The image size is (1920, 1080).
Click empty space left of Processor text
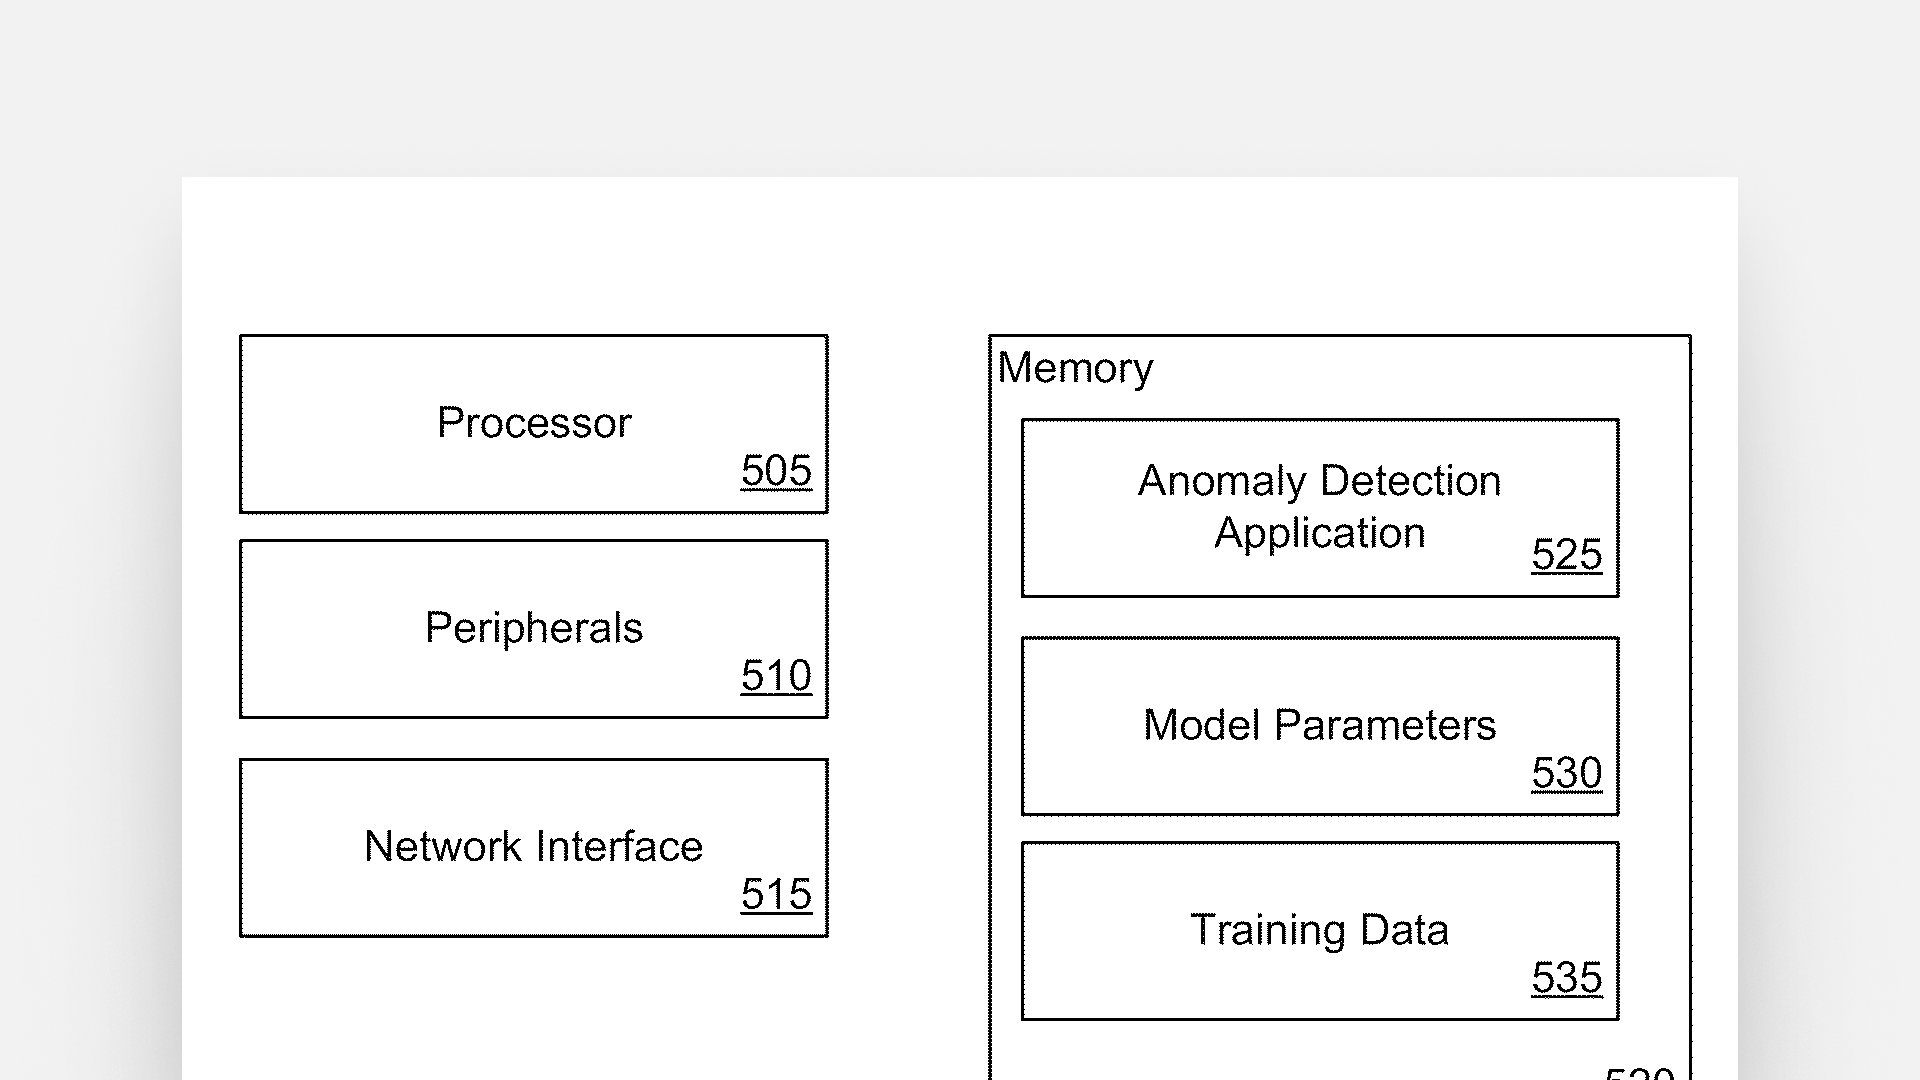coord(330,425)
